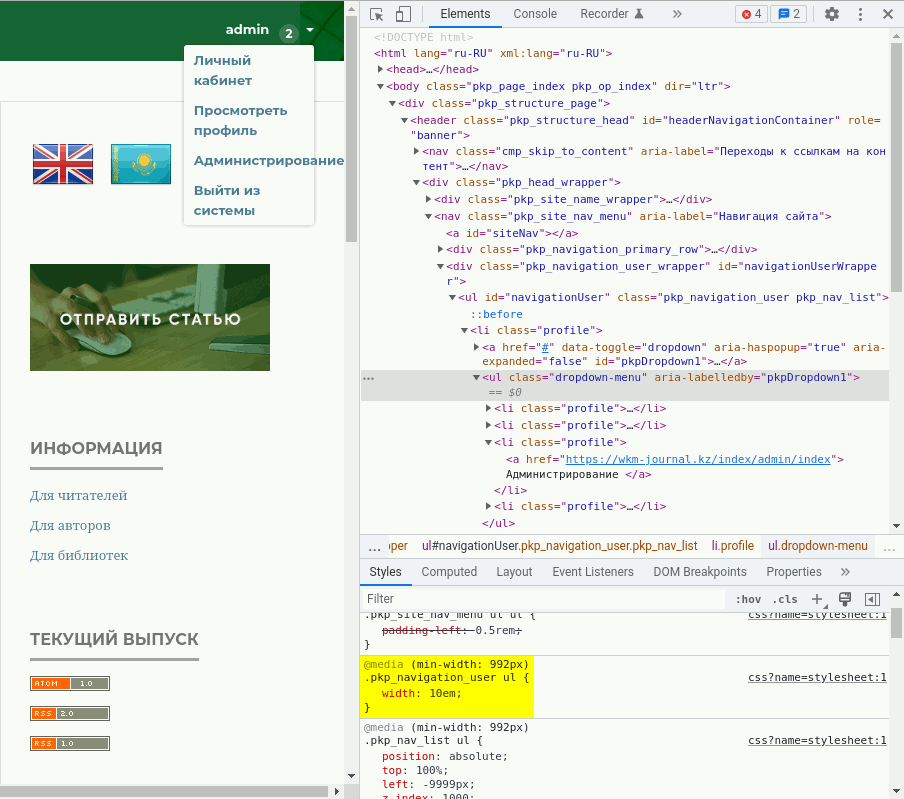This screenshot has width=904, height=799.
Task: Show the computed styles sidebar icon
Action: pos(872,599)
